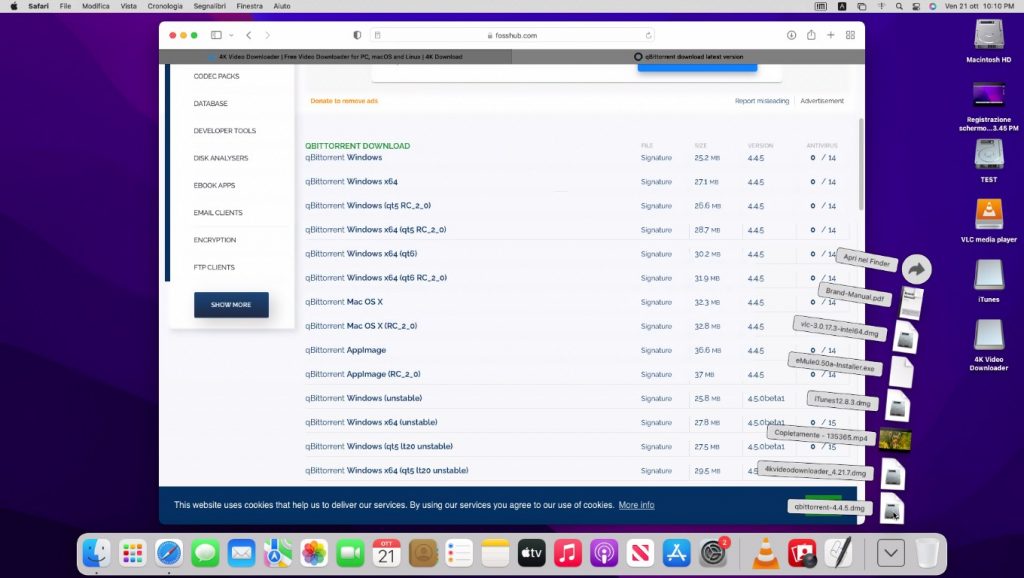Open a new tab with plus icon
Viewport: 1024px width, 578px height.
coord(830,35)
